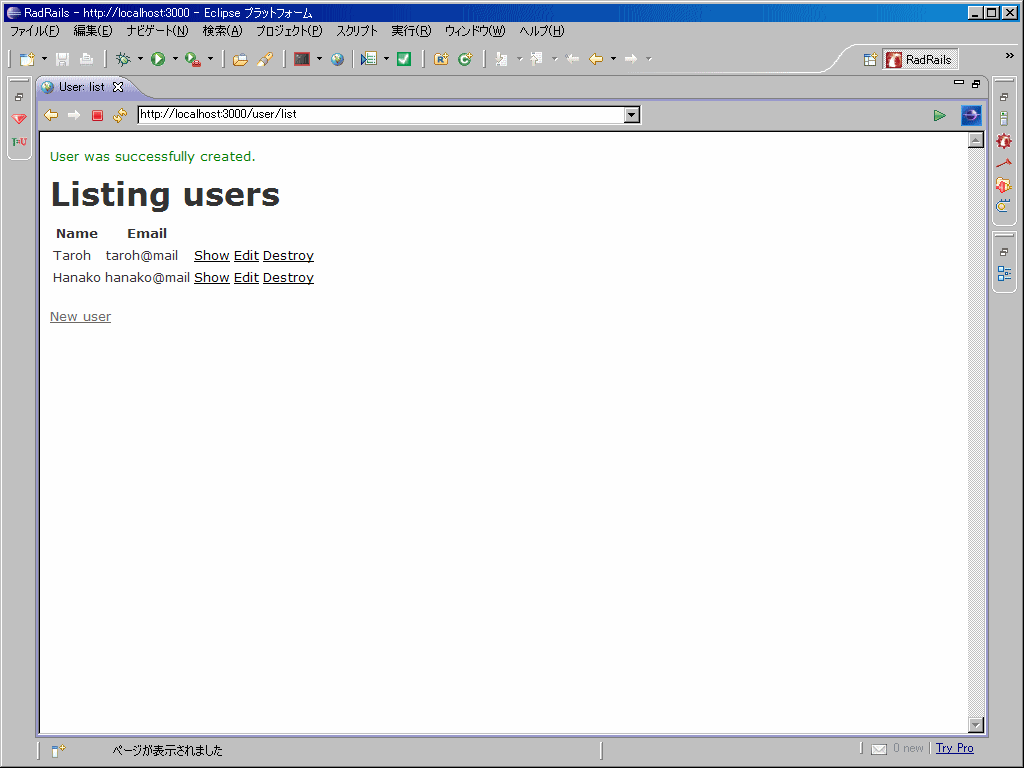1024x768 pixels.
Task: Close the User: list tab
Action: point(118,87)
